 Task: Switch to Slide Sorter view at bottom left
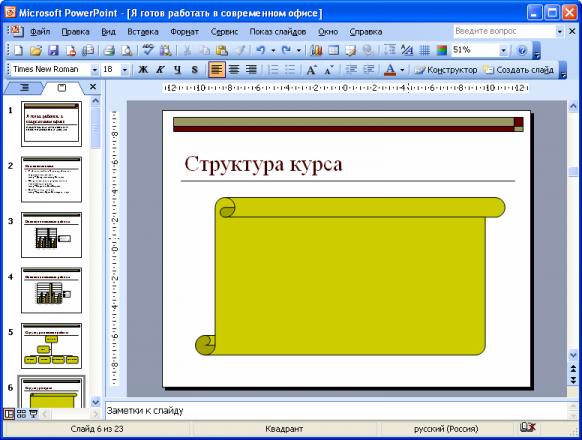coord(21,414)
